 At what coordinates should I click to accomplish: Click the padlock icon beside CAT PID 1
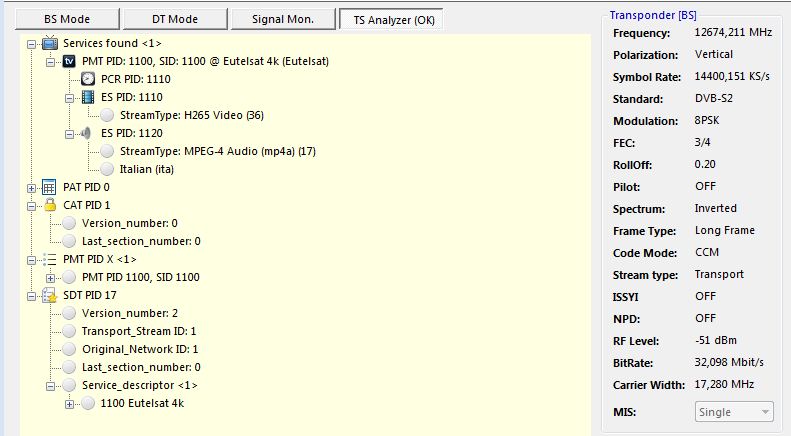pyautogui.click(x=50, y=205)
